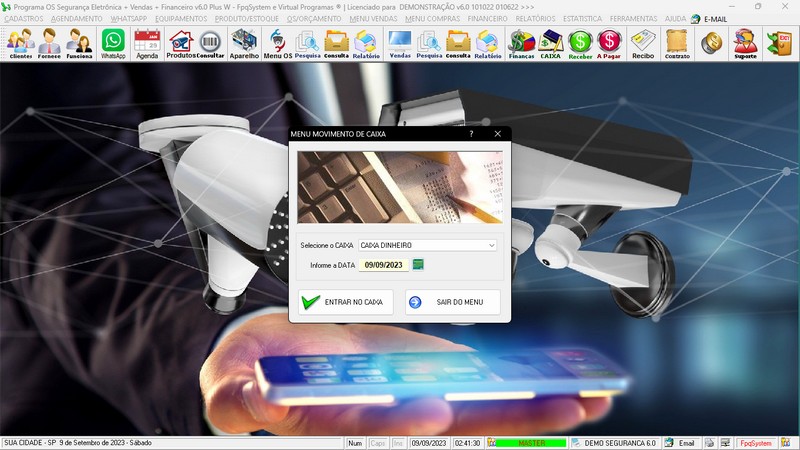
Task: Click the printer icon in the status bar
Action: click(x=710, y=443)
